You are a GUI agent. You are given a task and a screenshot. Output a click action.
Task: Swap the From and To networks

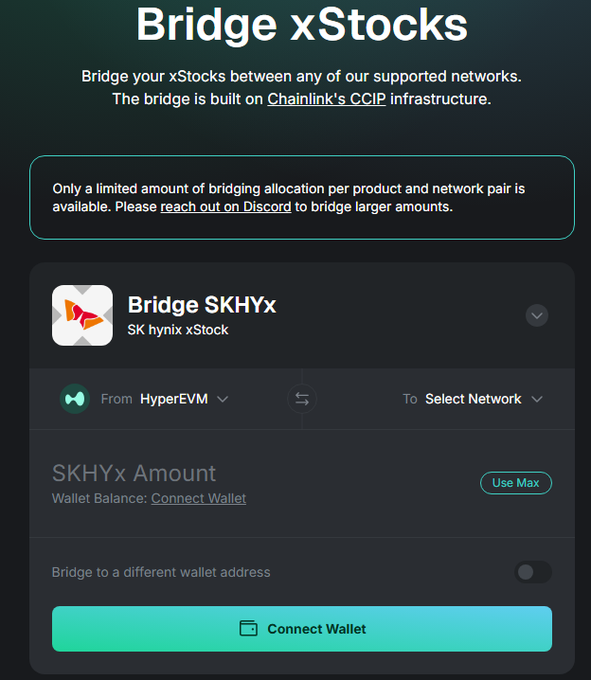[302, 399]
